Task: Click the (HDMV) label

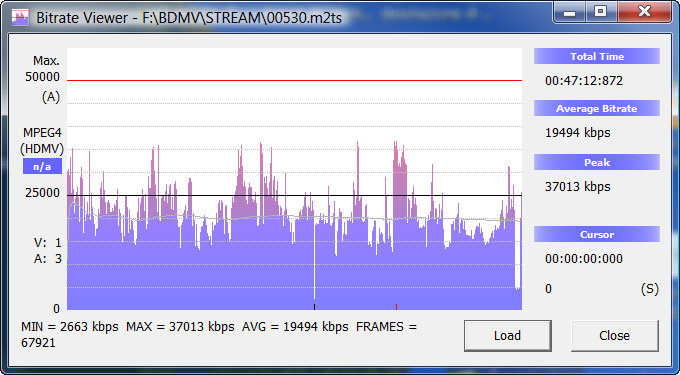Action: click(x=42, y=150)
